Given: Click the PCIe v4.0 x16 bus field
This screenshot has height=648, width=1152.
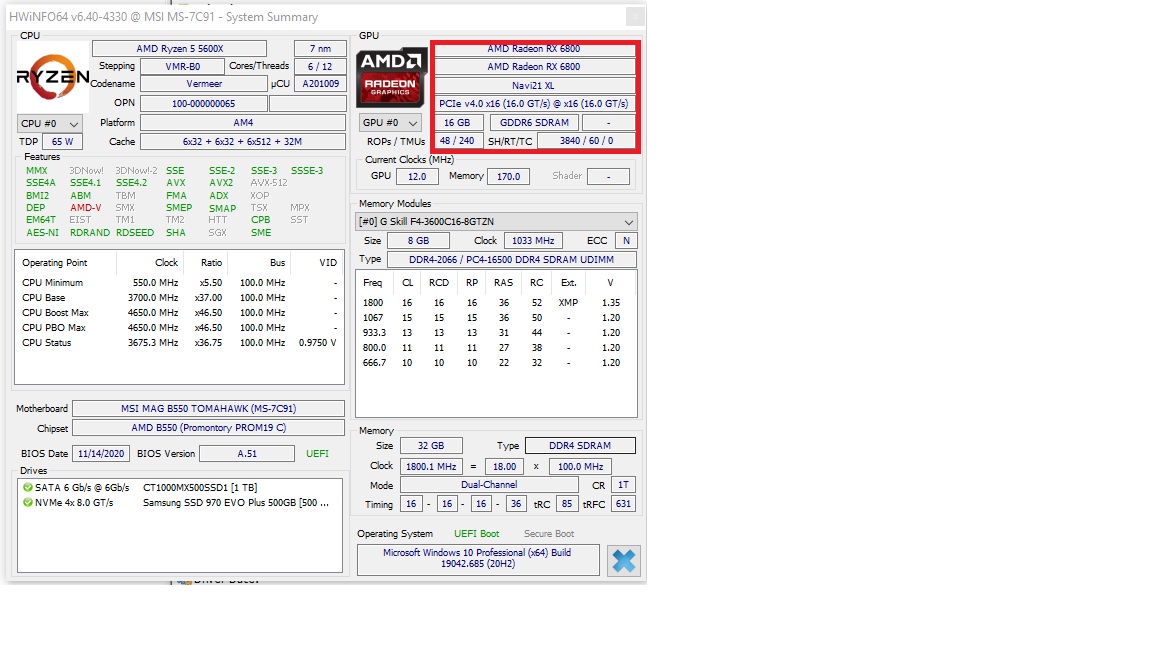Looking at the screenshot, I should [x=534, y=104].
